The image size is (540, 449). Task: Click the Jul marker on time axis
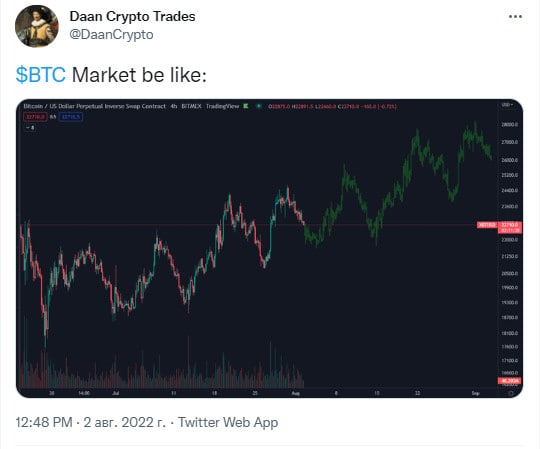[116, 393]
